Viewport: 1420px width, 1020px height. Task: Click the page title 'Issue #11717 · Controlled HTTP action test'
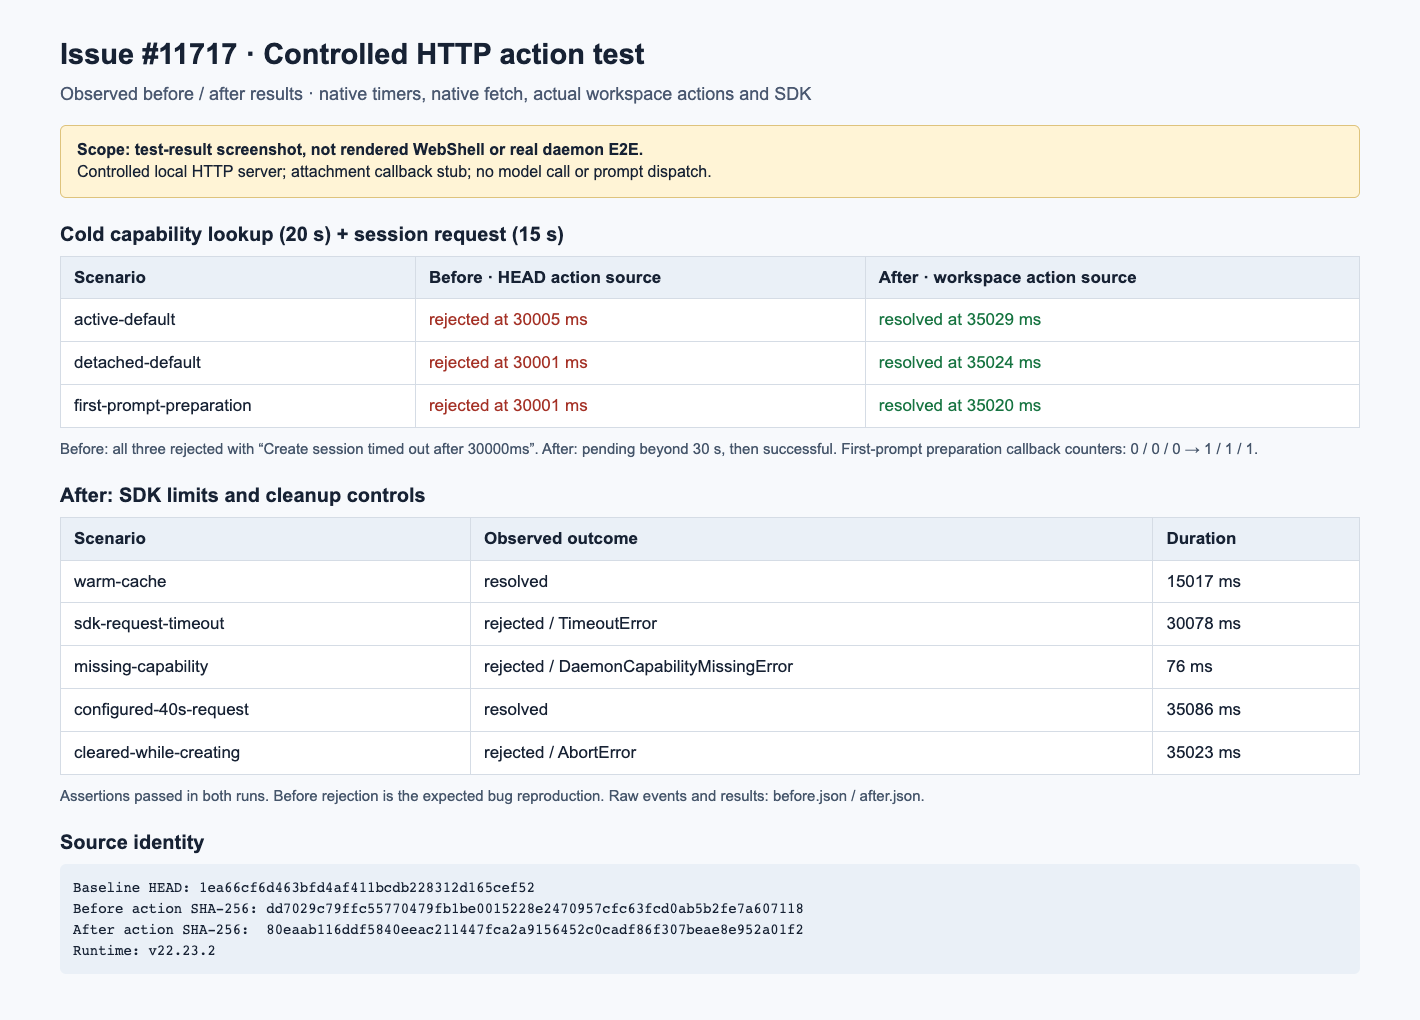tap(352, 54)
